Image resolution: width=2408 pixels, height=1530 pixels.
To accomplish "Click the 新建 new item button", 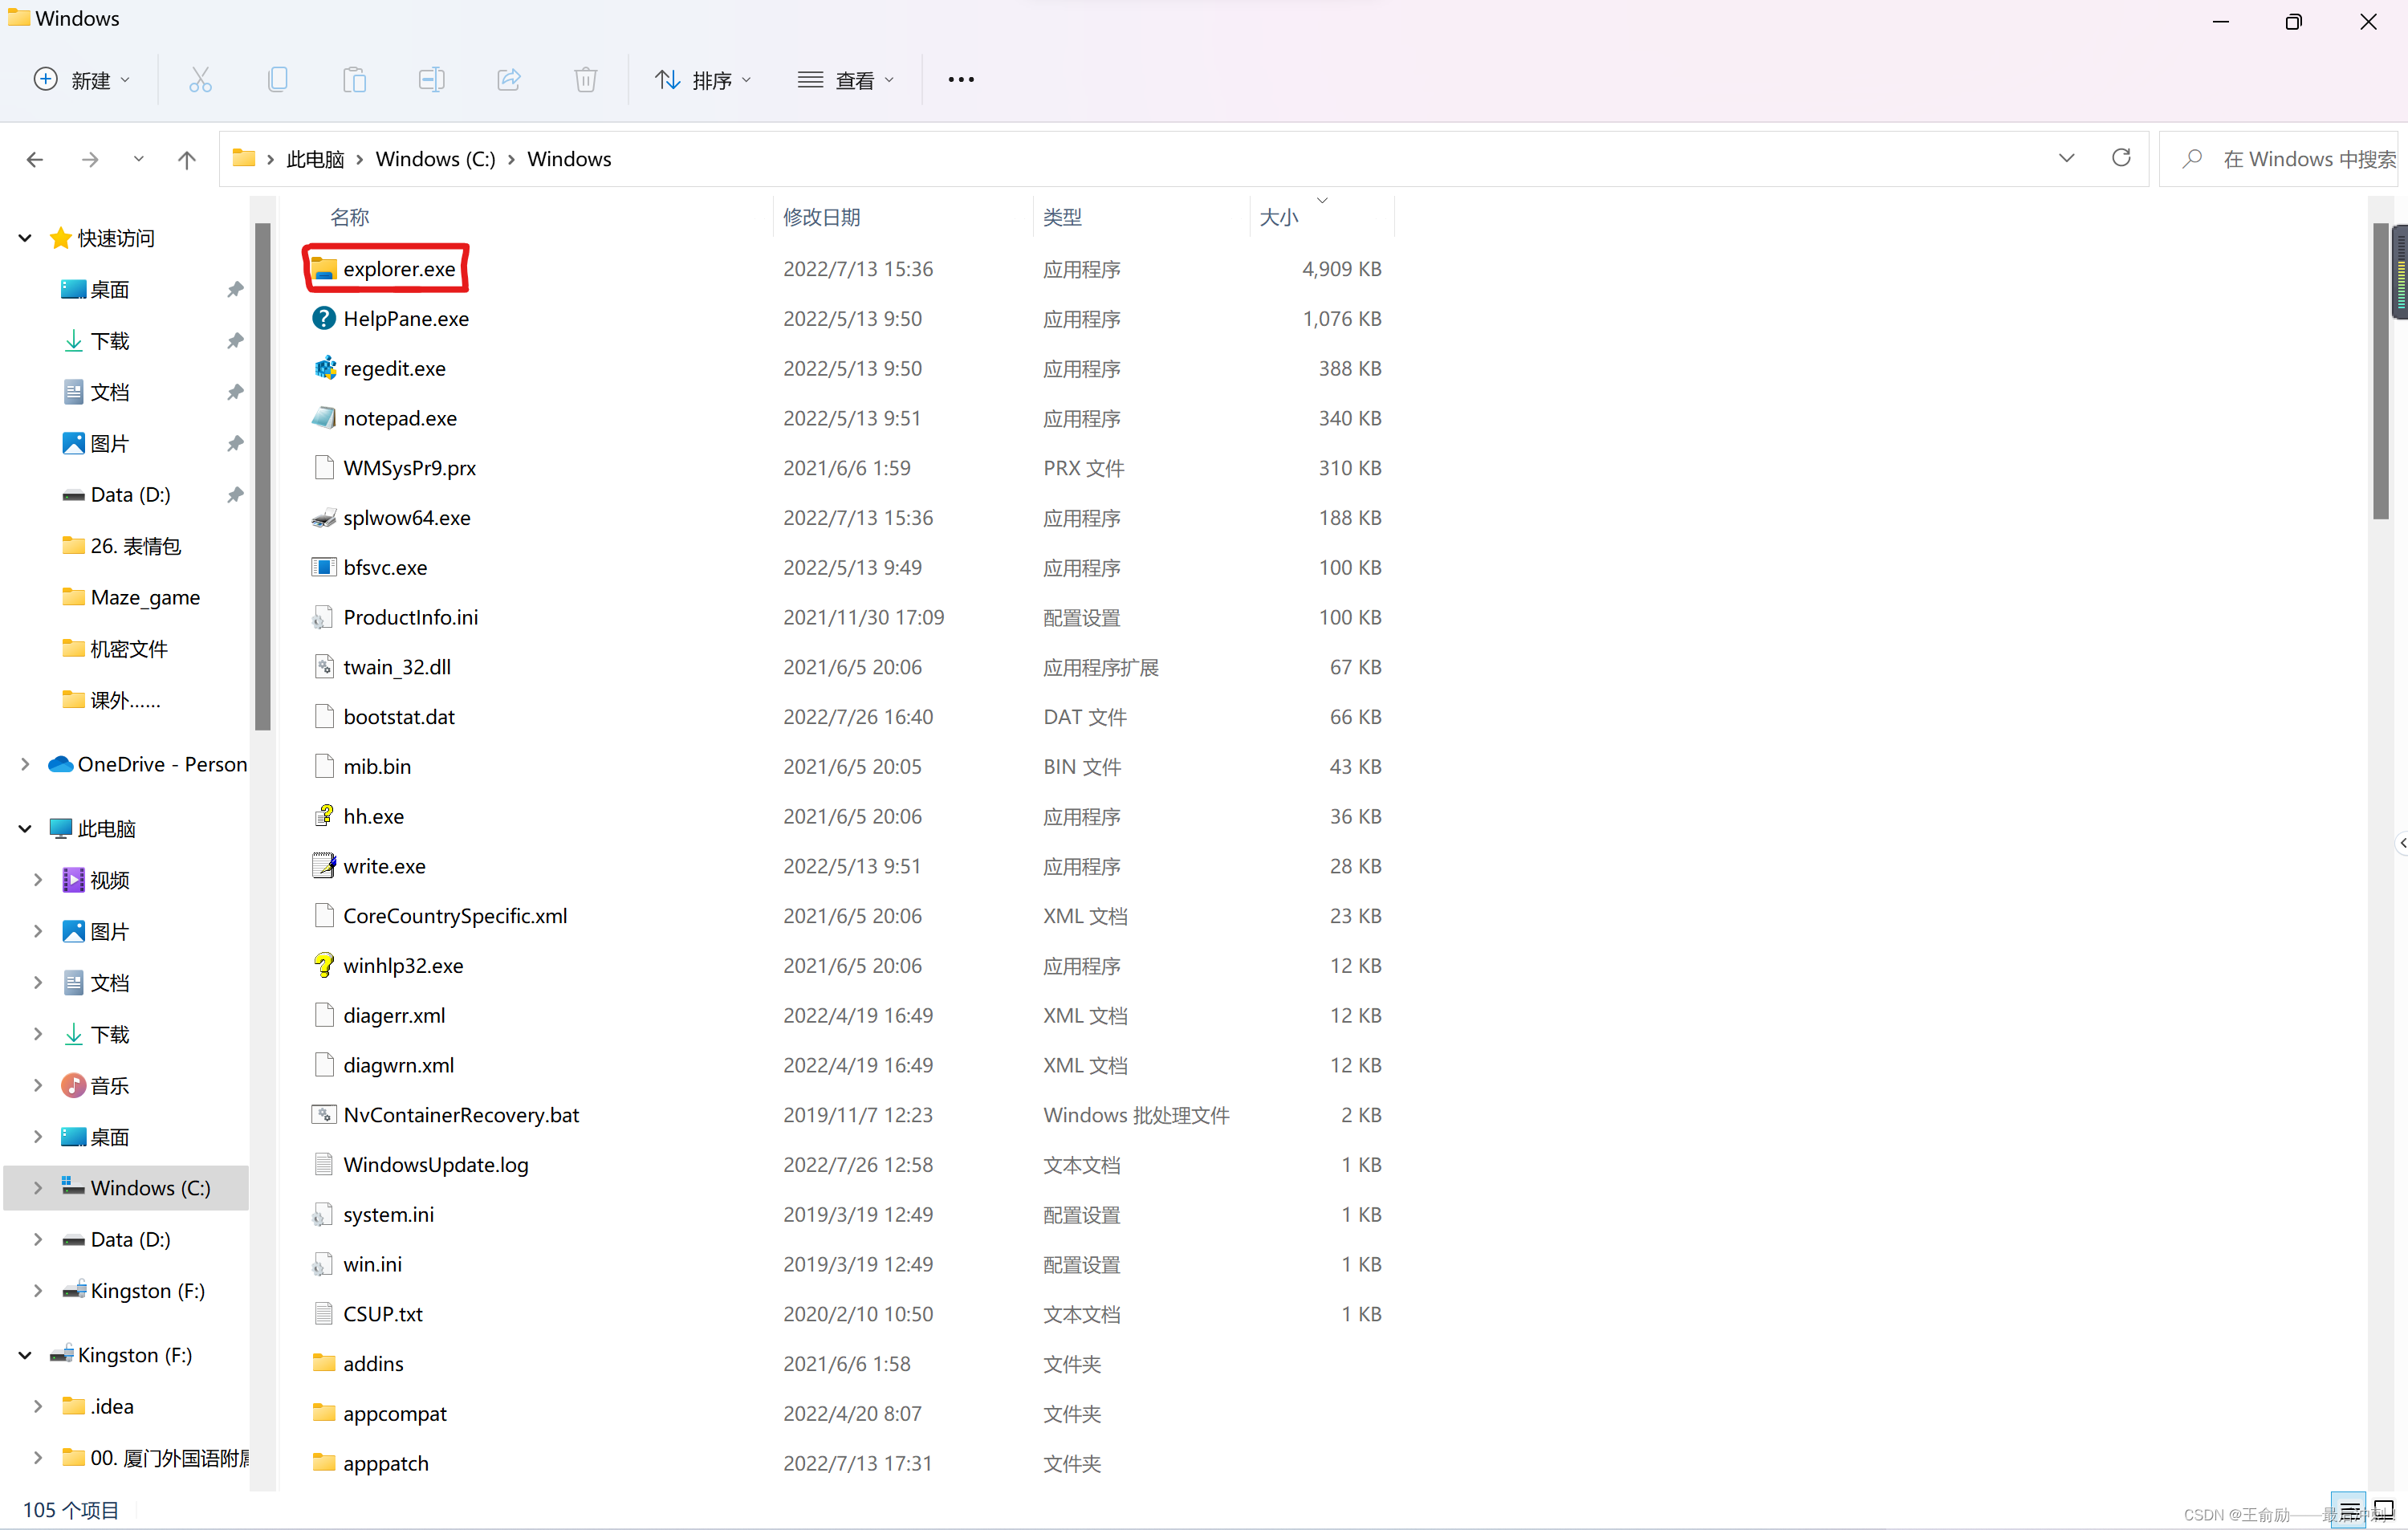I will click(82, 80).
